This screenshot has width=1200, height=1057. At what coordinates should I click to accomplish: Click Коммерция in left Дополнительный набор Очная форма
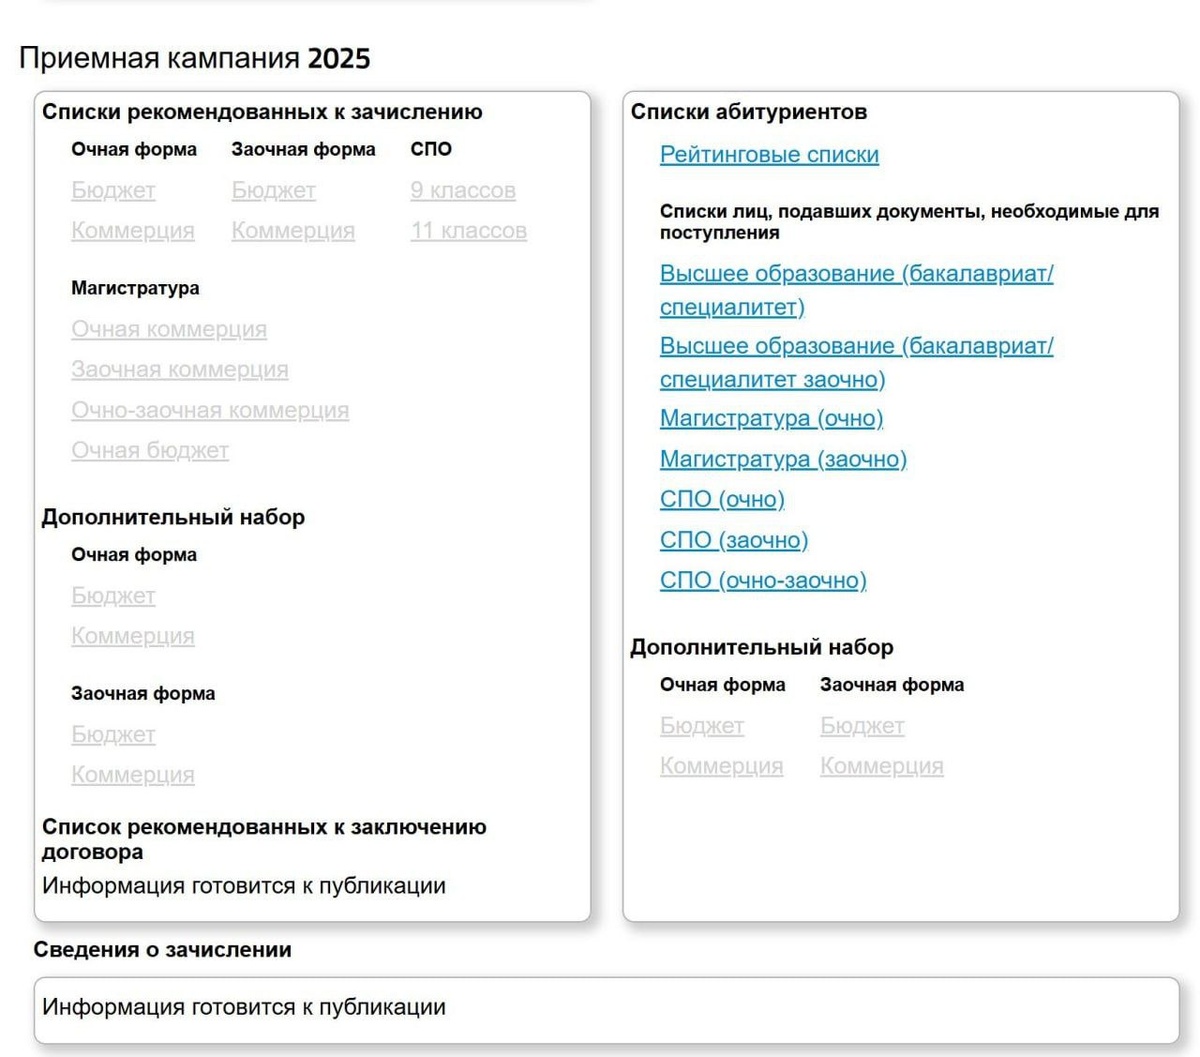click(x=133, y=636)
